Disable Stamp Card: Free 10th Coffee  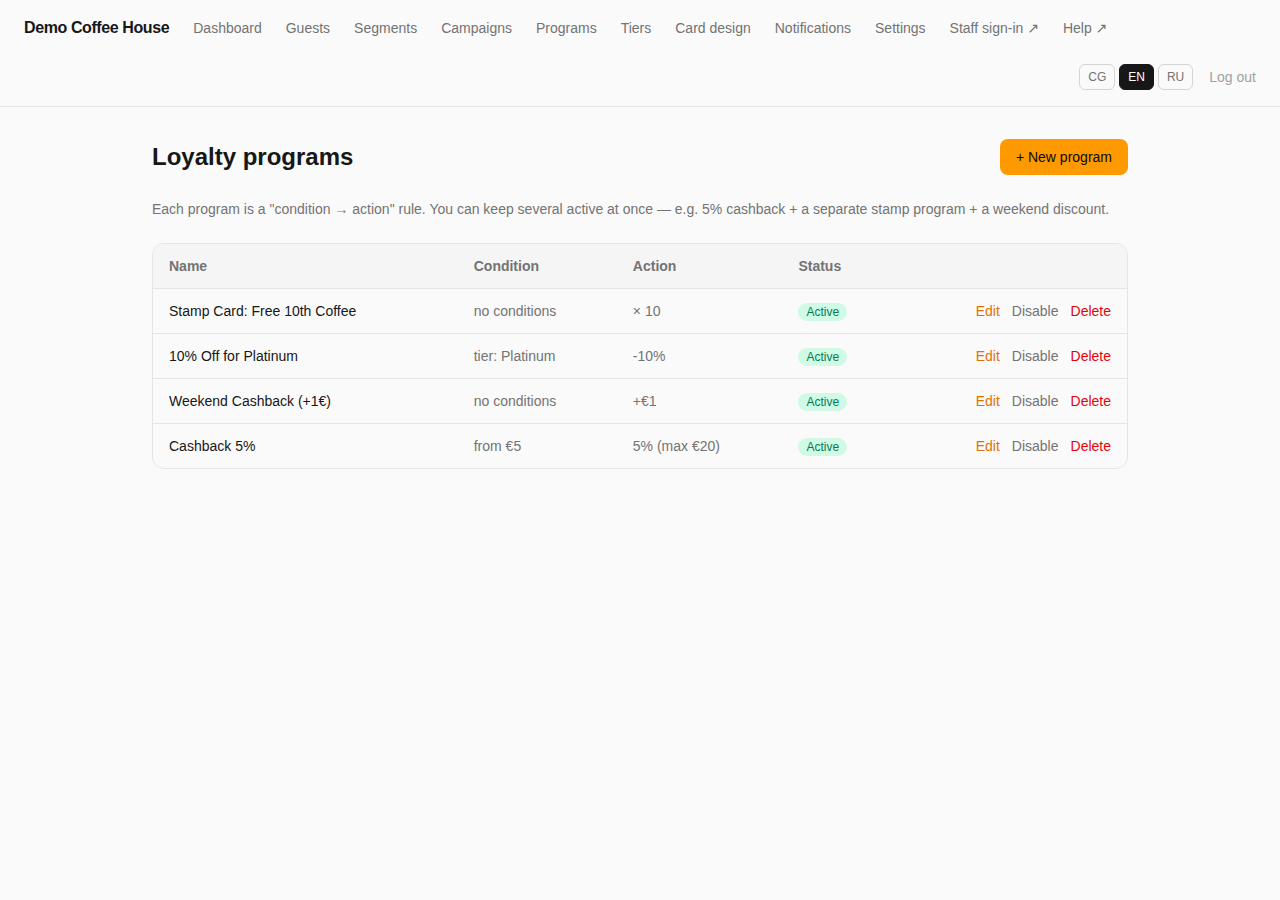[1035, 311]
